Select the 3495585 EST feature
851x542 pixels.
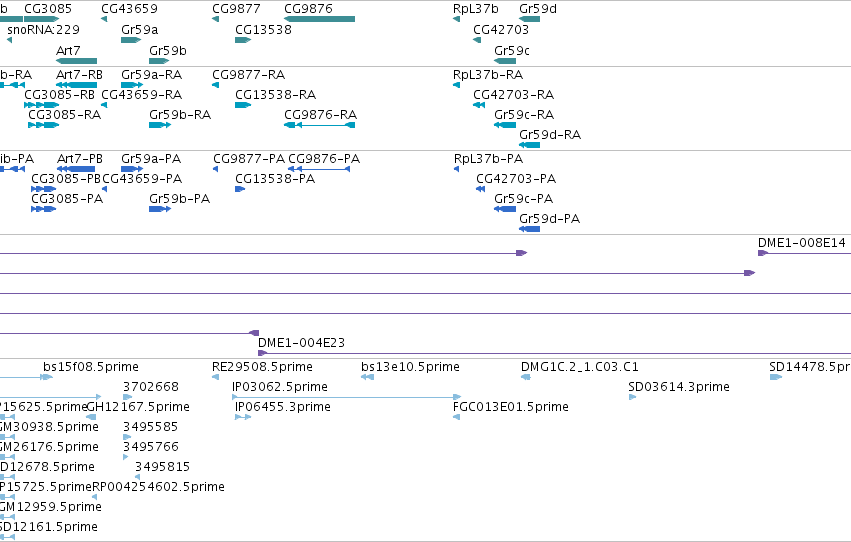[x=128, y=437]
